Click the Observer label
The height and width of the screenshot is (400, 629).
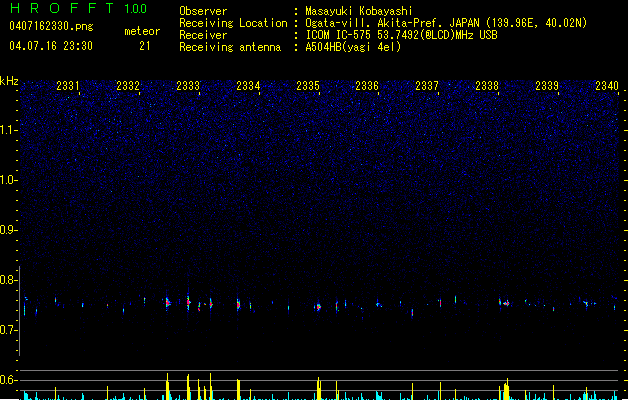(x=203, y=11)
